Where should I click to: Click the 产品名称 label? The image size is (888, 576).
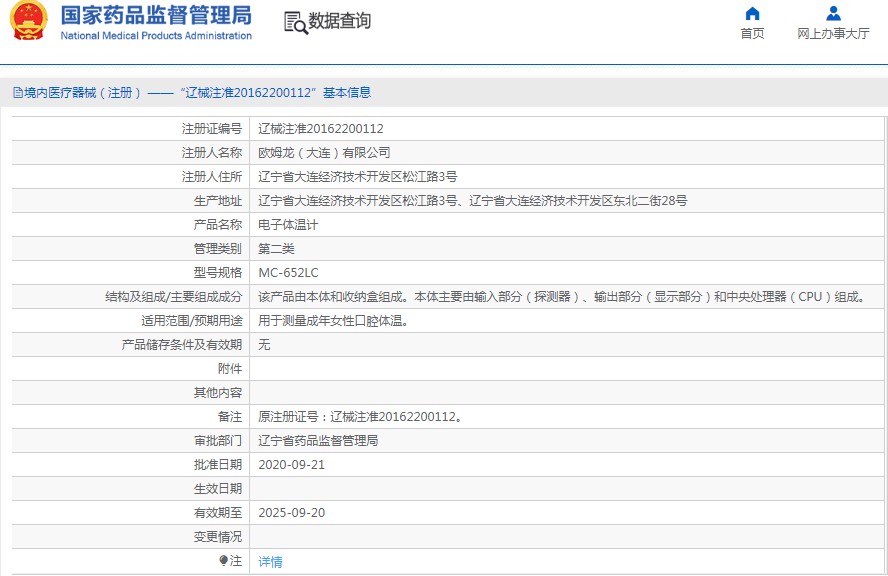coord(217,225)
